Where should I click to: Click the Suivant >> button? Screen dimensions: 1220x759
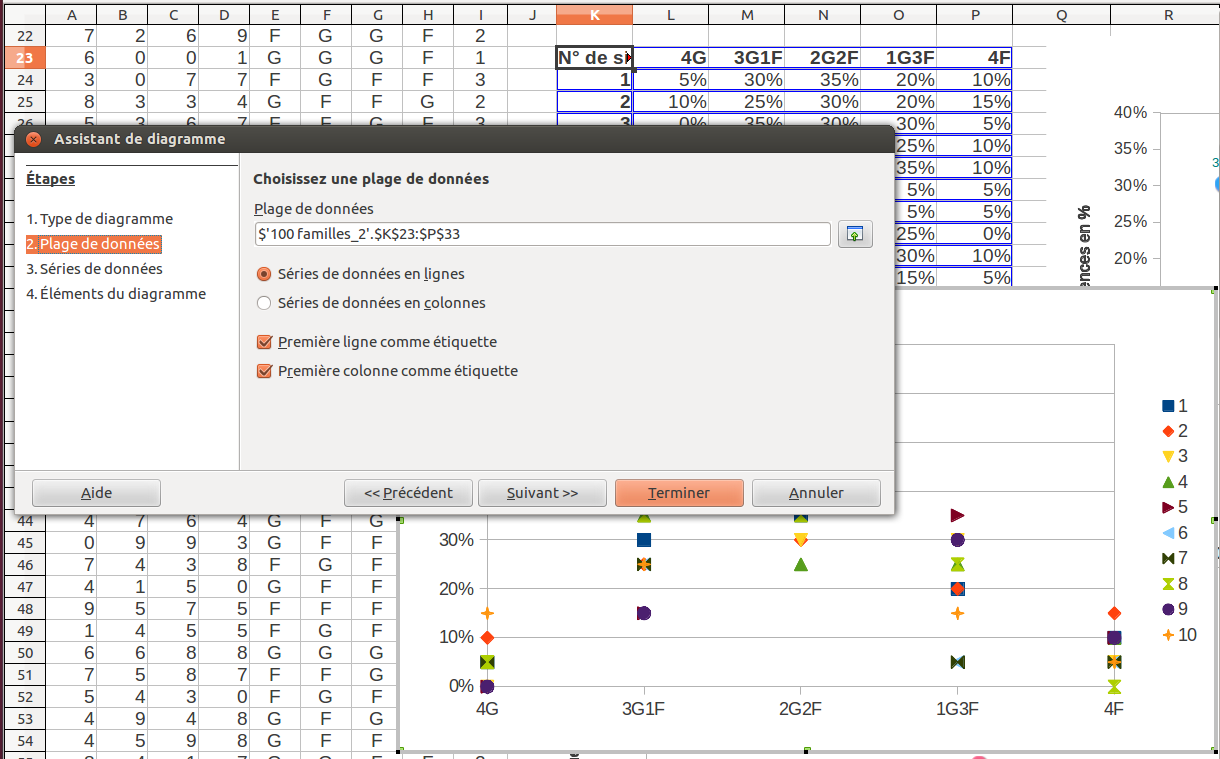click(542, 493)
